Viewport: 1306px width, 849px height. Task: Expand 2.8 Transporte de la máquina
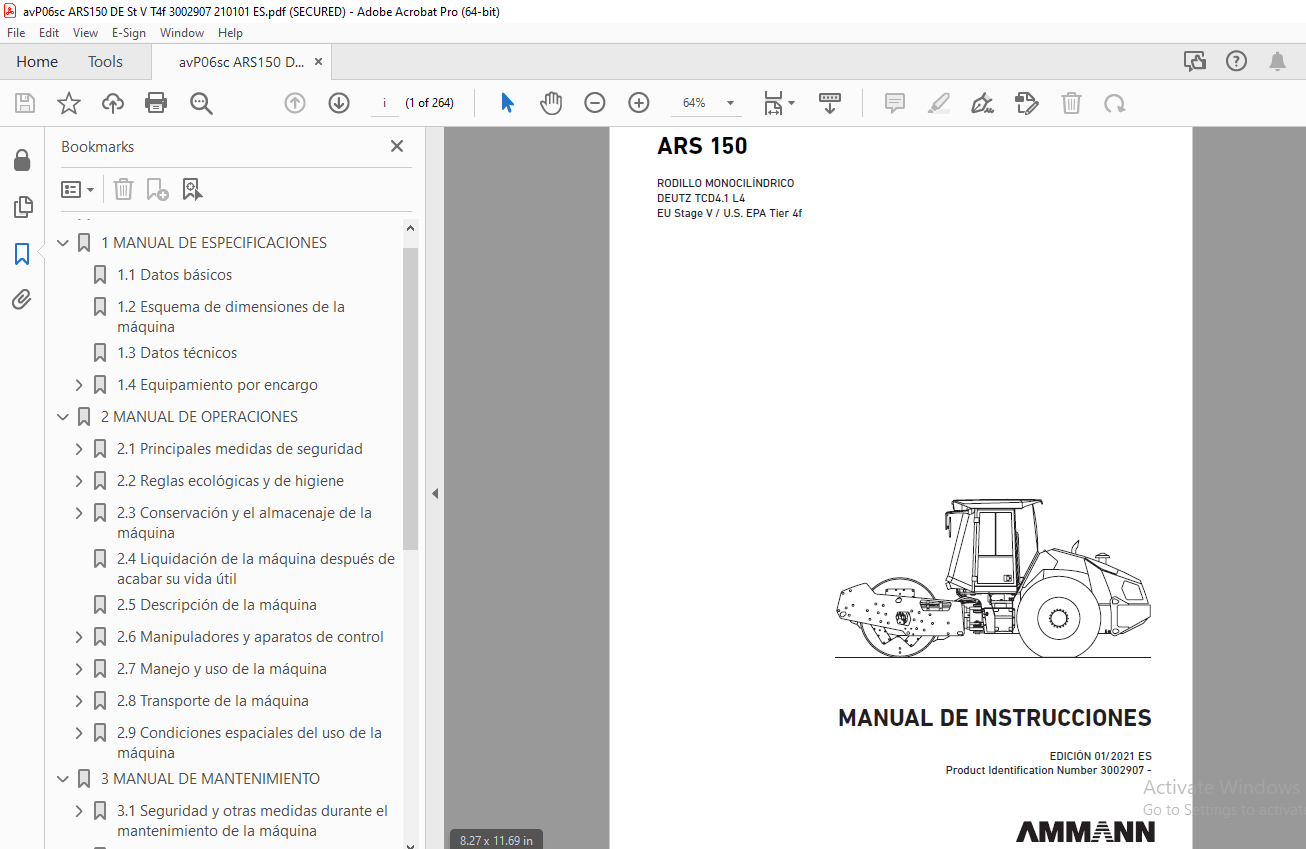click(79, 701)
